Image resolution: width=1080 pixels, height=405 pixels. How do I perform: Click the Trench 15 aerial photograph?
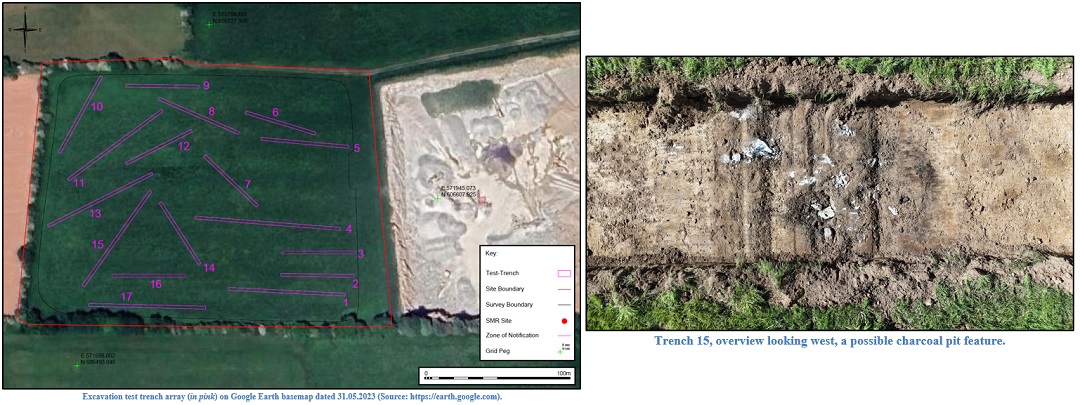[830, 192]
